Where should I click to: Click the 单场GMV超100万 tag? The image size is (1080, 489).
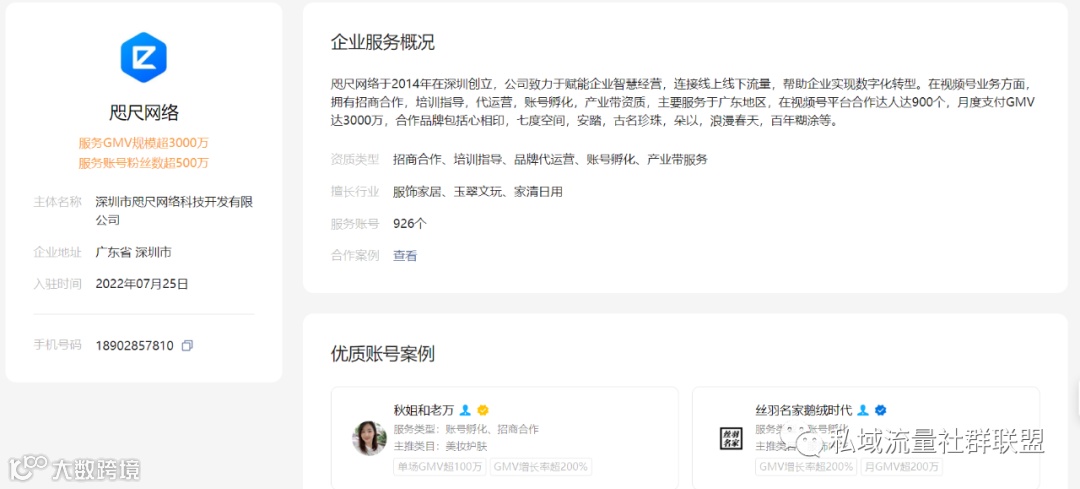tap(439, 467)
